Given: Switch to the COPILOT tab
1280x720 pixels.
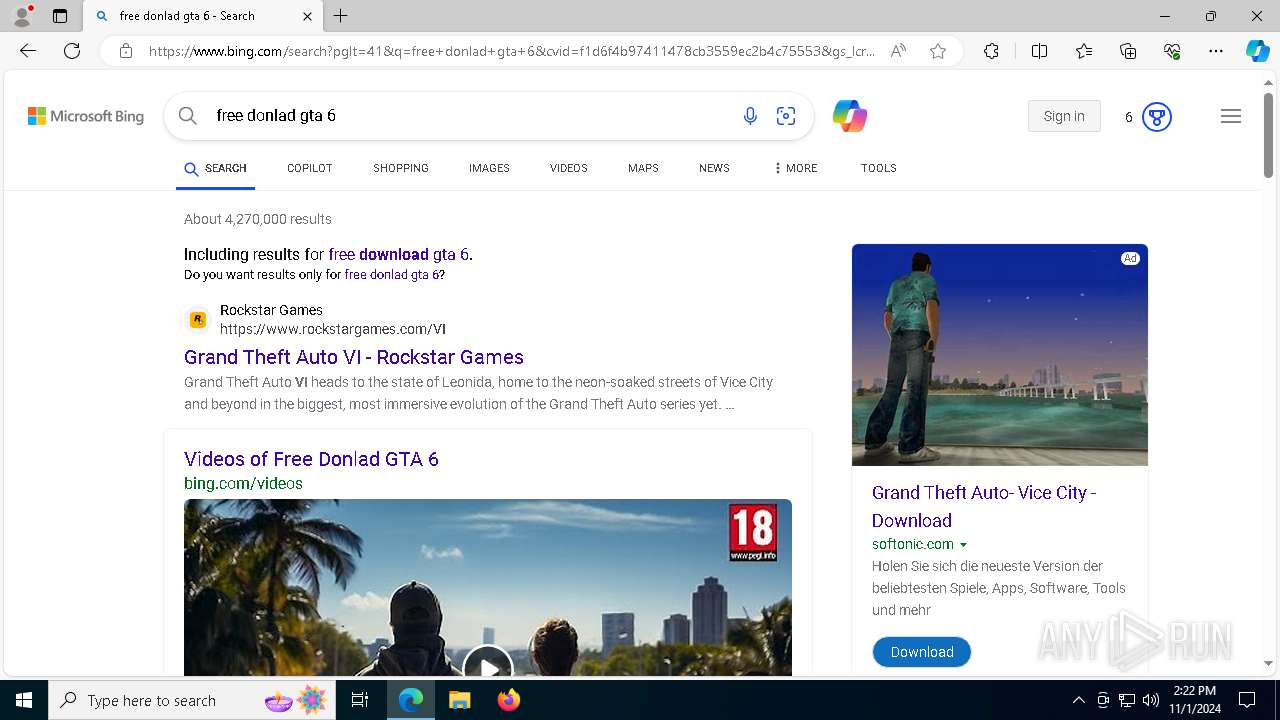Looking at the screenshot, I should click(310, 168).
